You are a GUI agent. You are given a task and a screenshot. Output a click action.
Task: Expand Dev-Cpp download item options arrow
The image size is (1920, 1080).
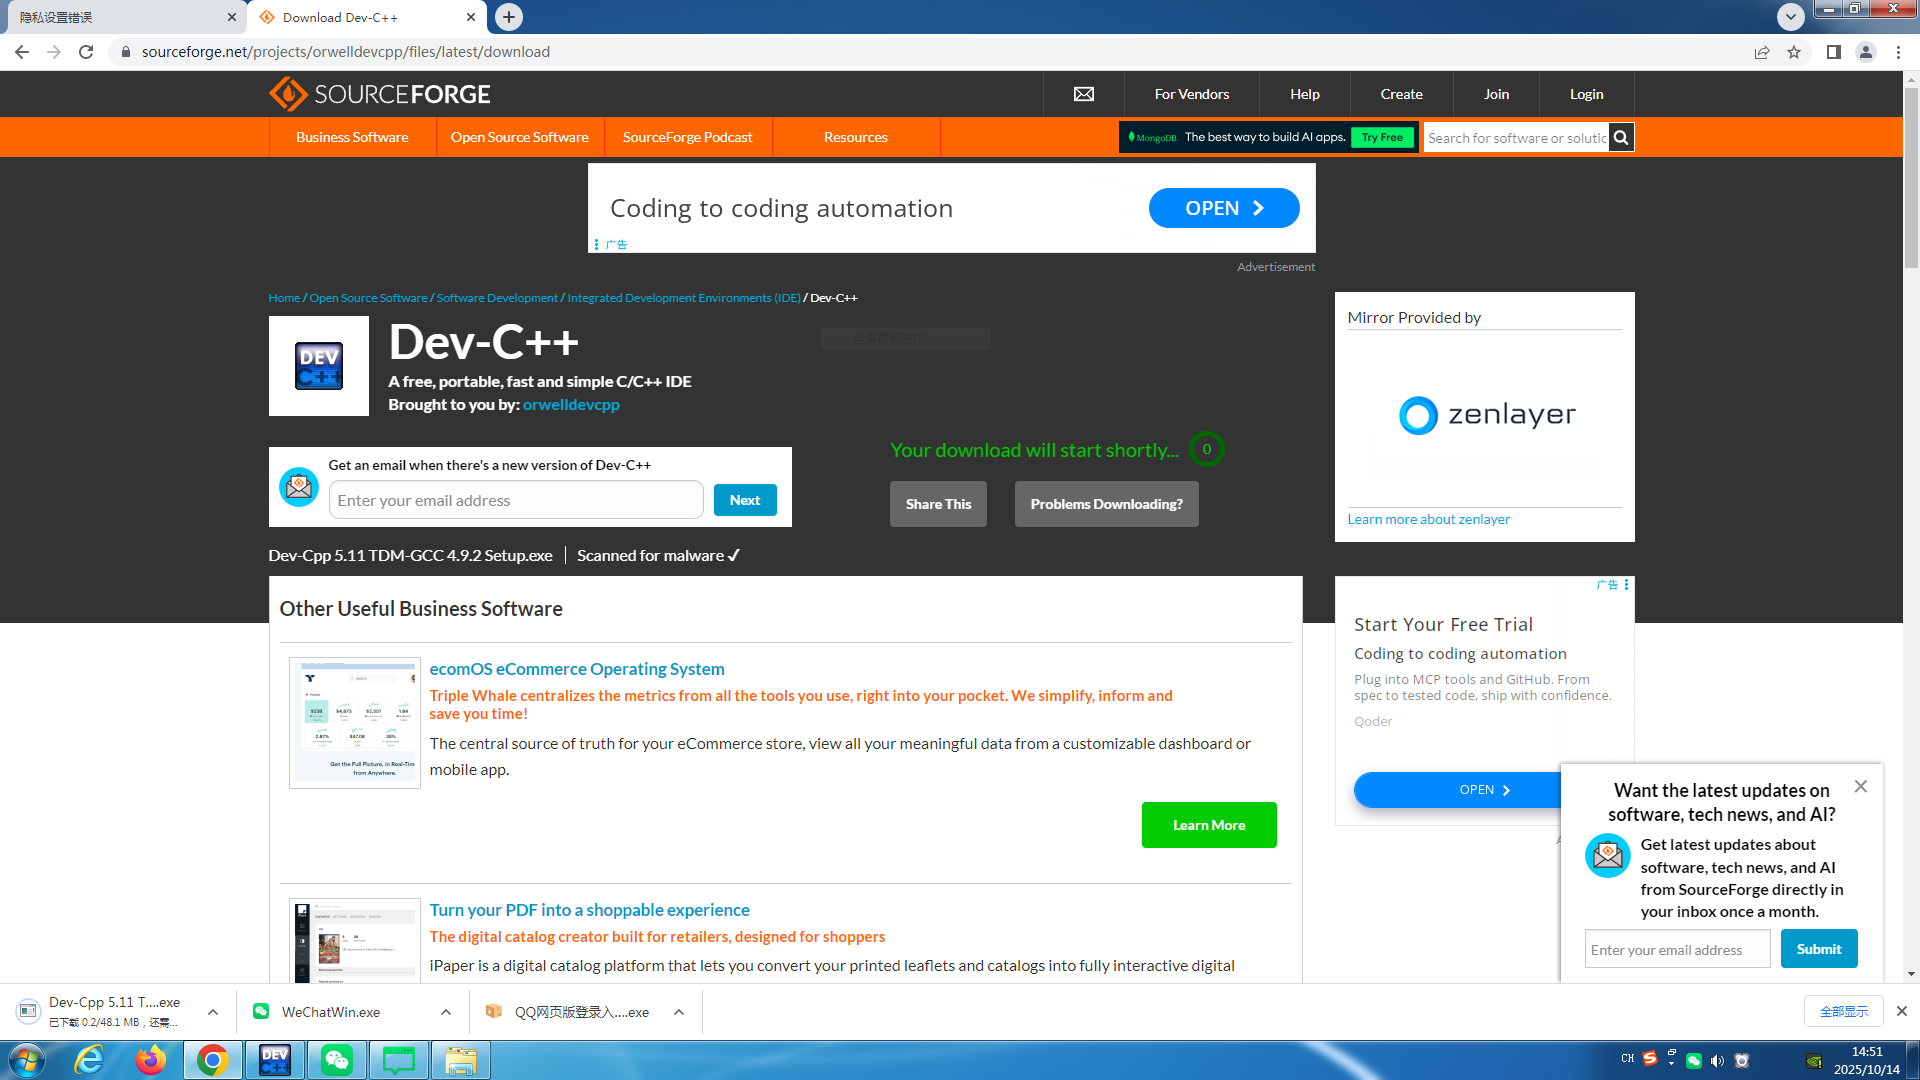pos(213,1012)
